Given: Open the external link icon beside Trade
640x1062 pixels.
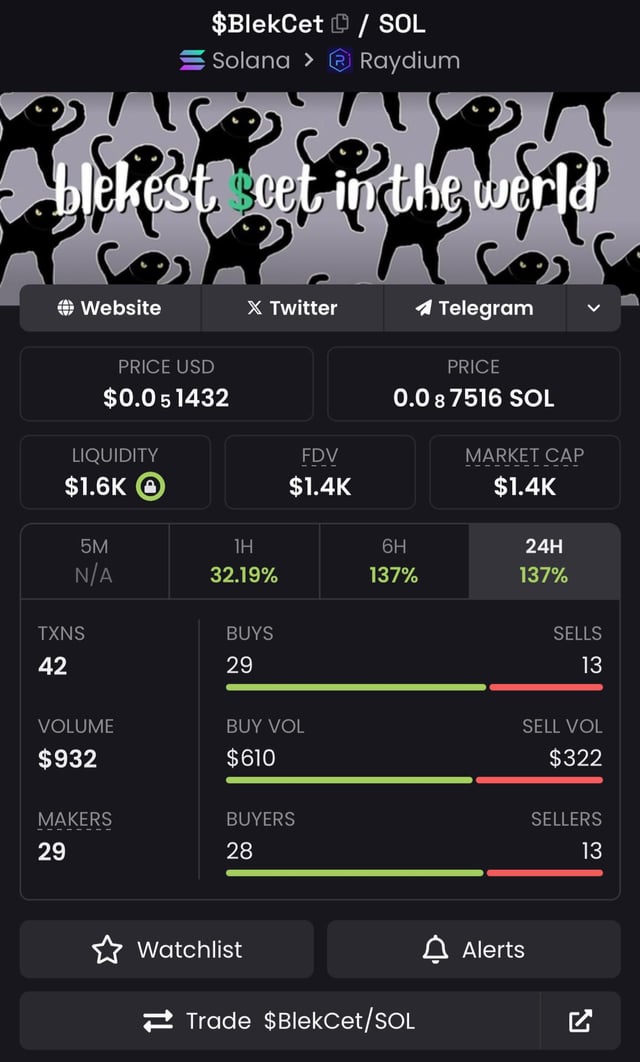Looking at the screenshot, I should point(580,1021).
